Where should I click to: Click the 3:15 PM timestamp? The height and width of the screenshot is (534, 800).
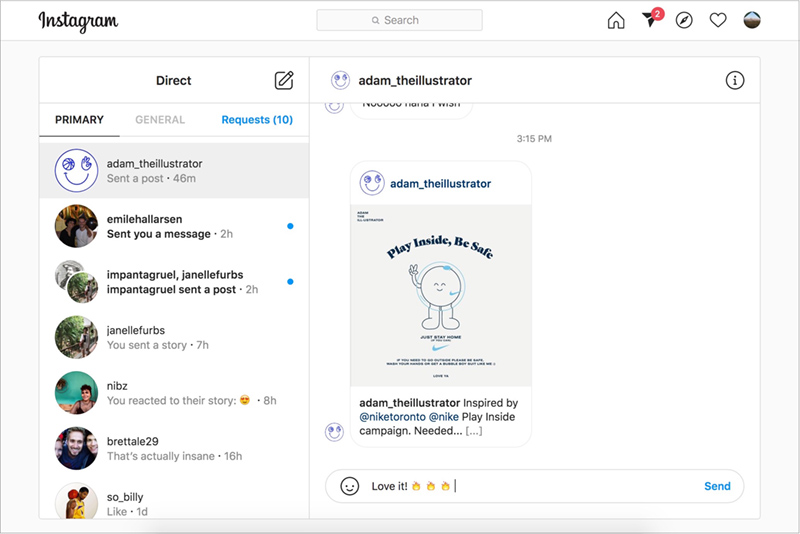click(x=534, y=139)
